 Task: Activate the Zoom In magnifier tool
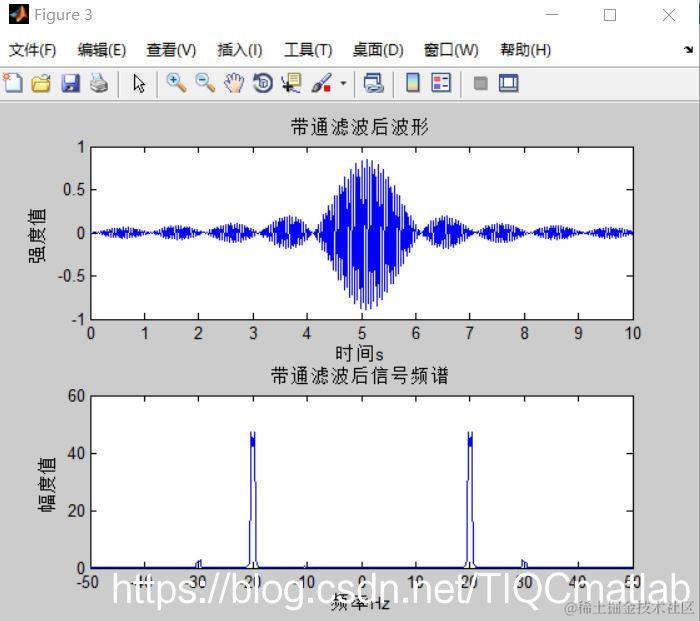tap(176, 83)
